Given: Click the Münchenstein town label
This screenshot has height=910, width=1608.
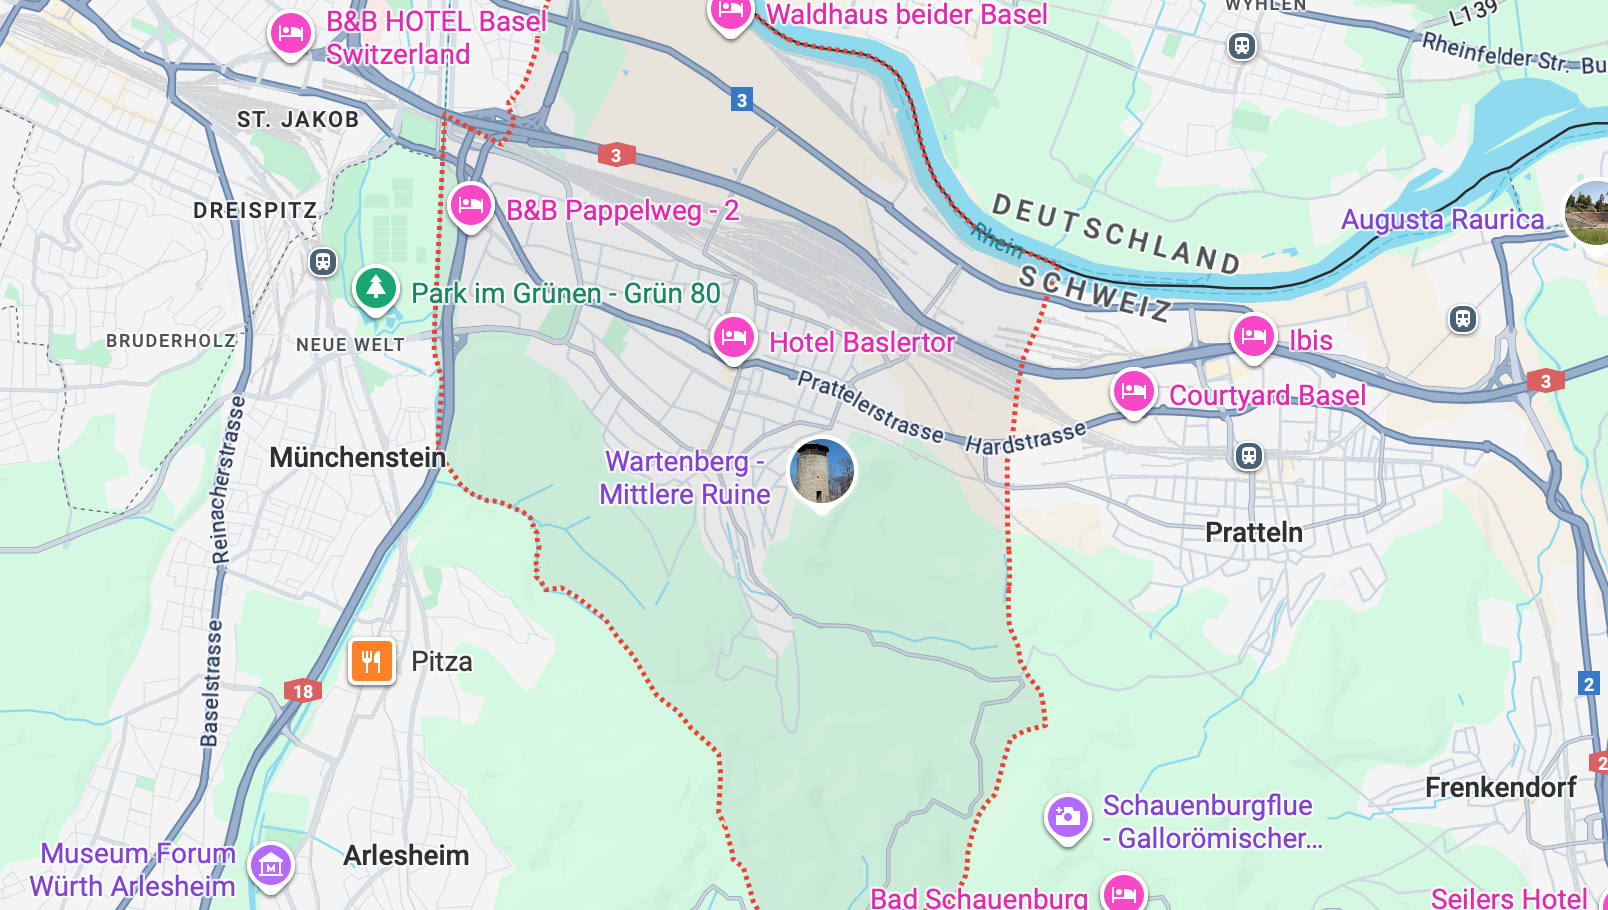Looking at the screenshot, I should tap(357, 457).
